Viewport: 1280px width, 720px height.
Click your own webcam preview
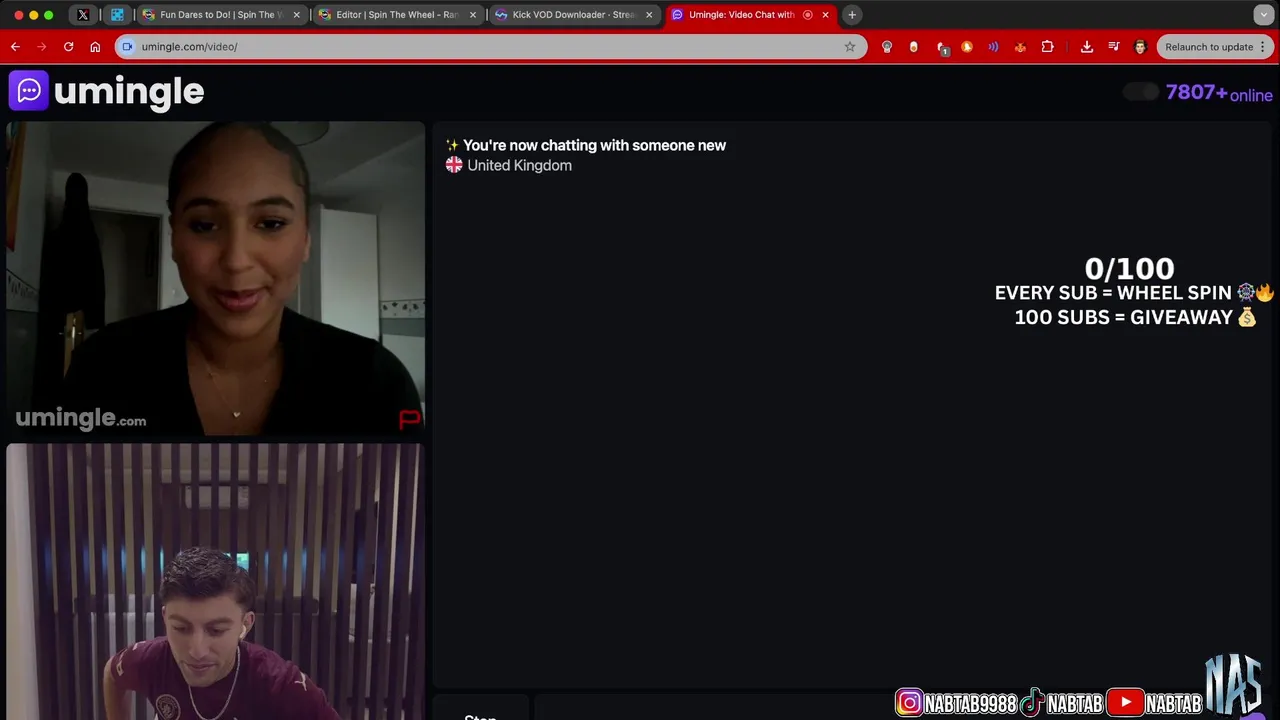(x=216, y=581)
